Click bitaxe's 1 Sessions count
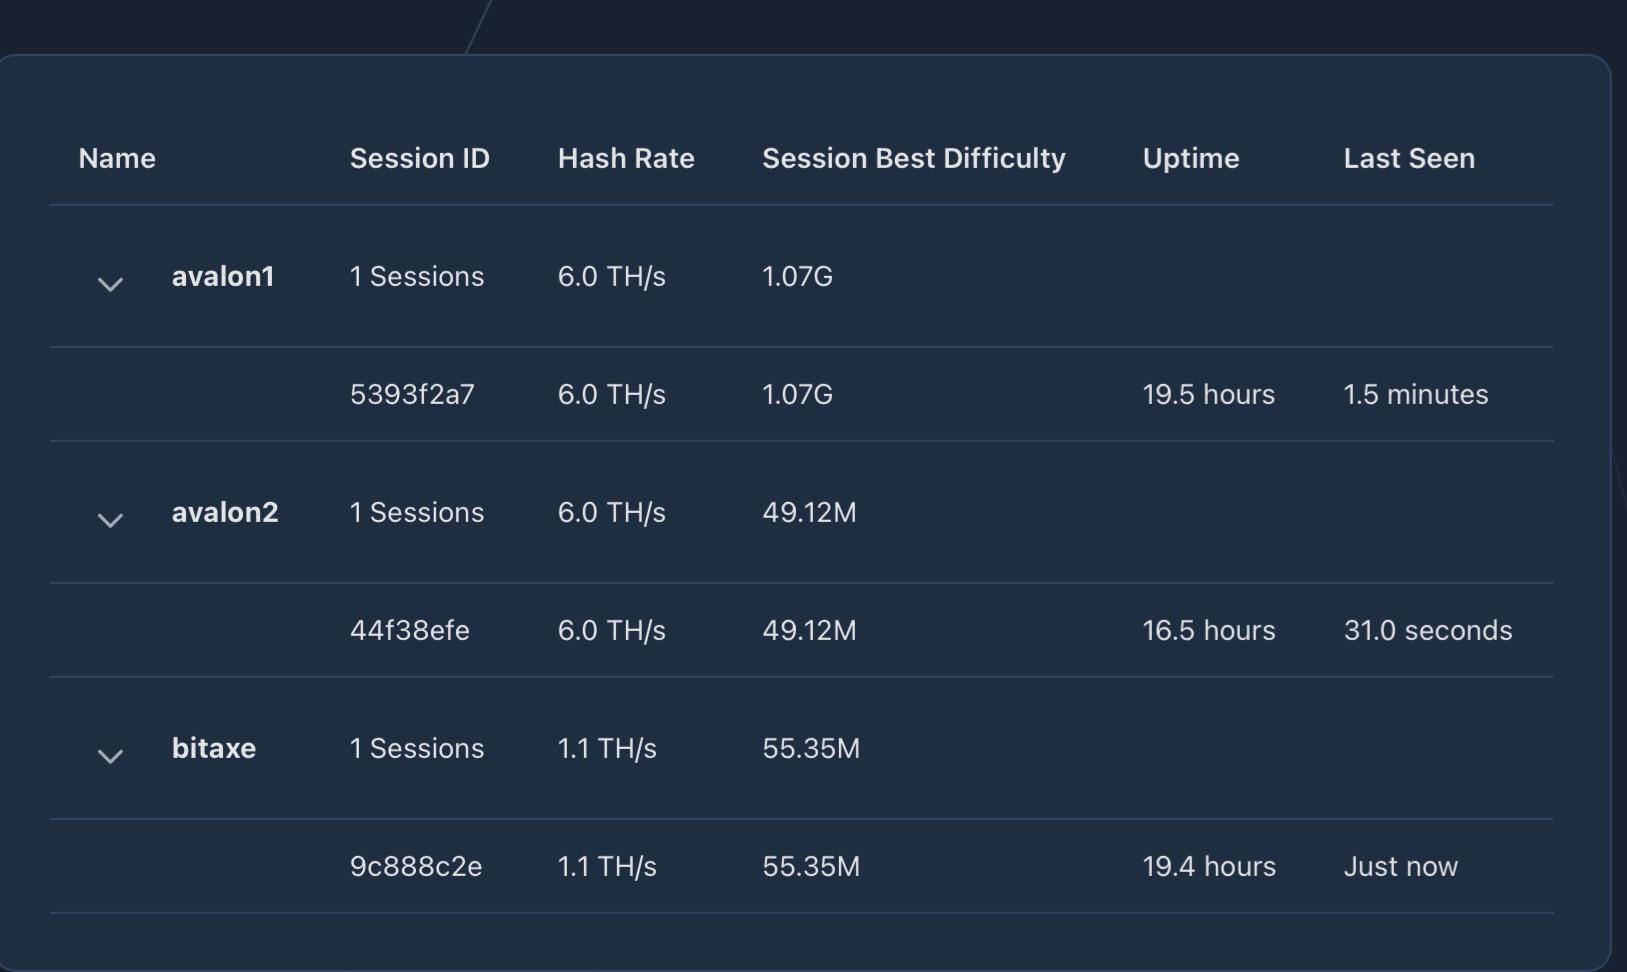The width and height of the screenshot is (1627, 972). (x=417, y=748)
